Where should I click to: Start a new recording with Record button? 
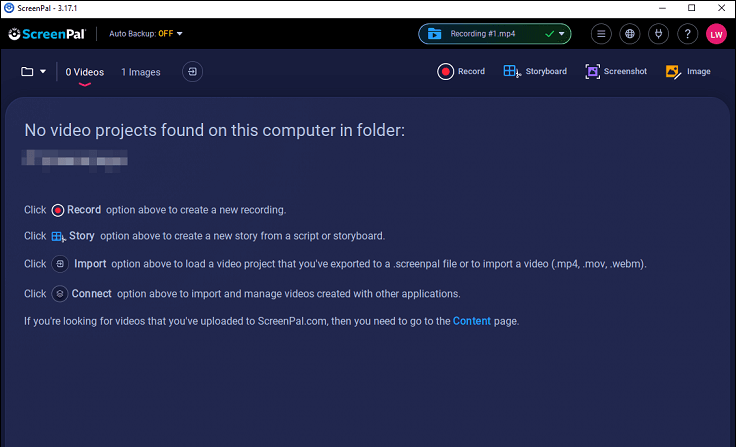(x=461, y=71)
